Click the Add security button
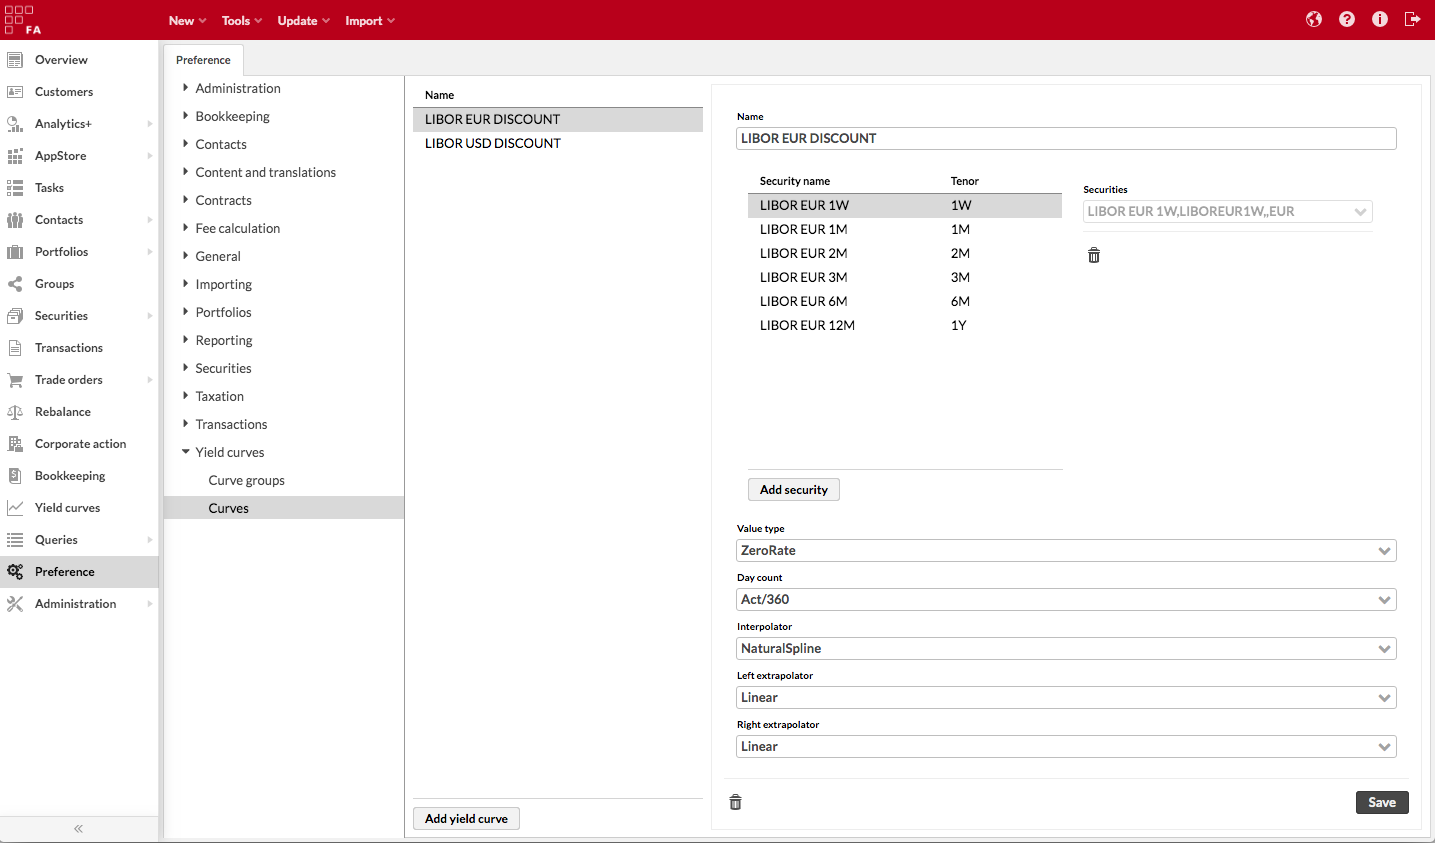Viewport: 1435px width, 843px height. [794, 490]
